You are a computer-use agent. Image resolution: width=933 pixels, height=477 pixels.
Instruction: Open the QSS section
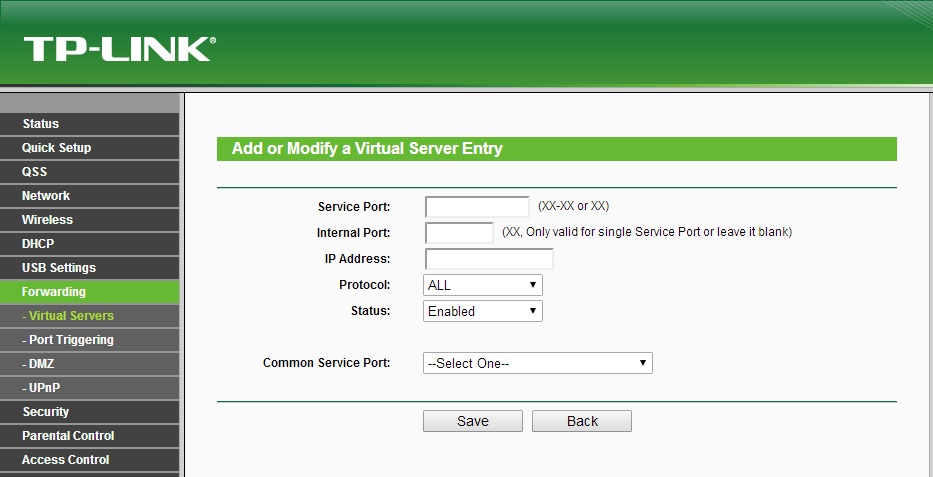35,172
